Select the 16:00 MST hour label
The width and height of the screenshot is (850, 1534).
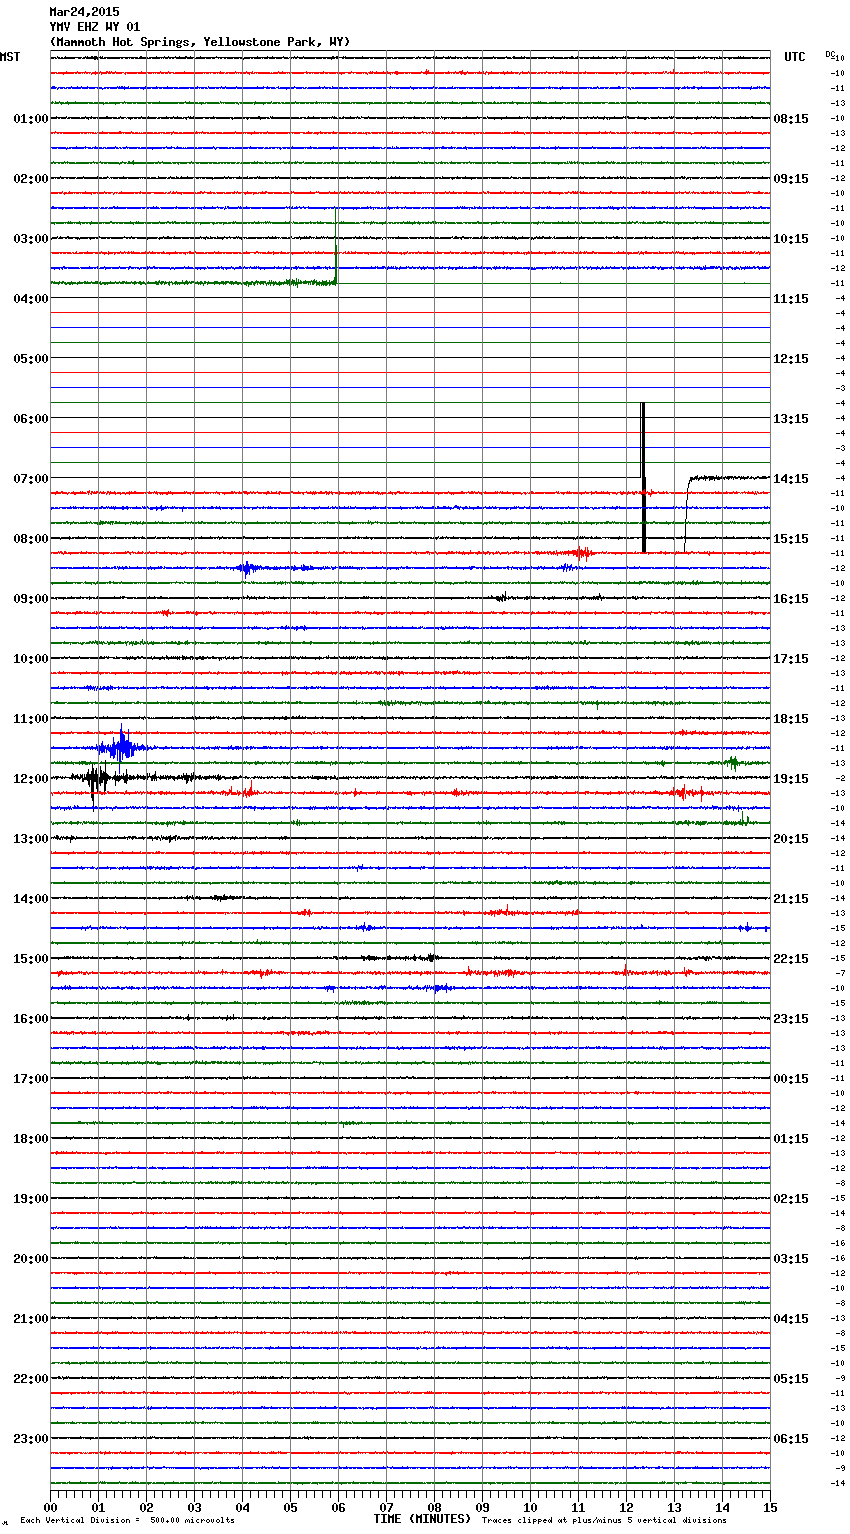point(31,1019)
